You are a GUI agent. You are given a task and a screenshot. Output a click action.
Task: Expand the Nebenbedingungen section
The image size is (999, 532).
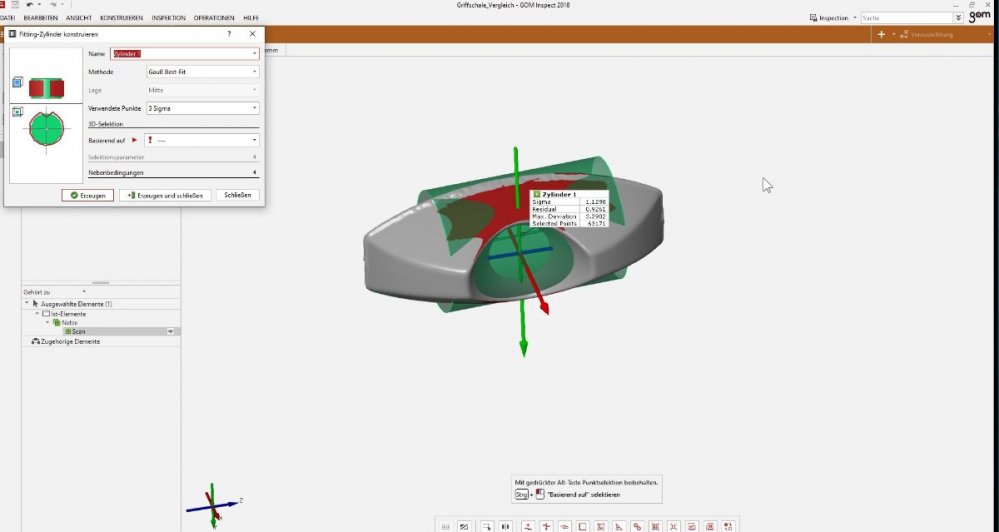click(253, 173)
